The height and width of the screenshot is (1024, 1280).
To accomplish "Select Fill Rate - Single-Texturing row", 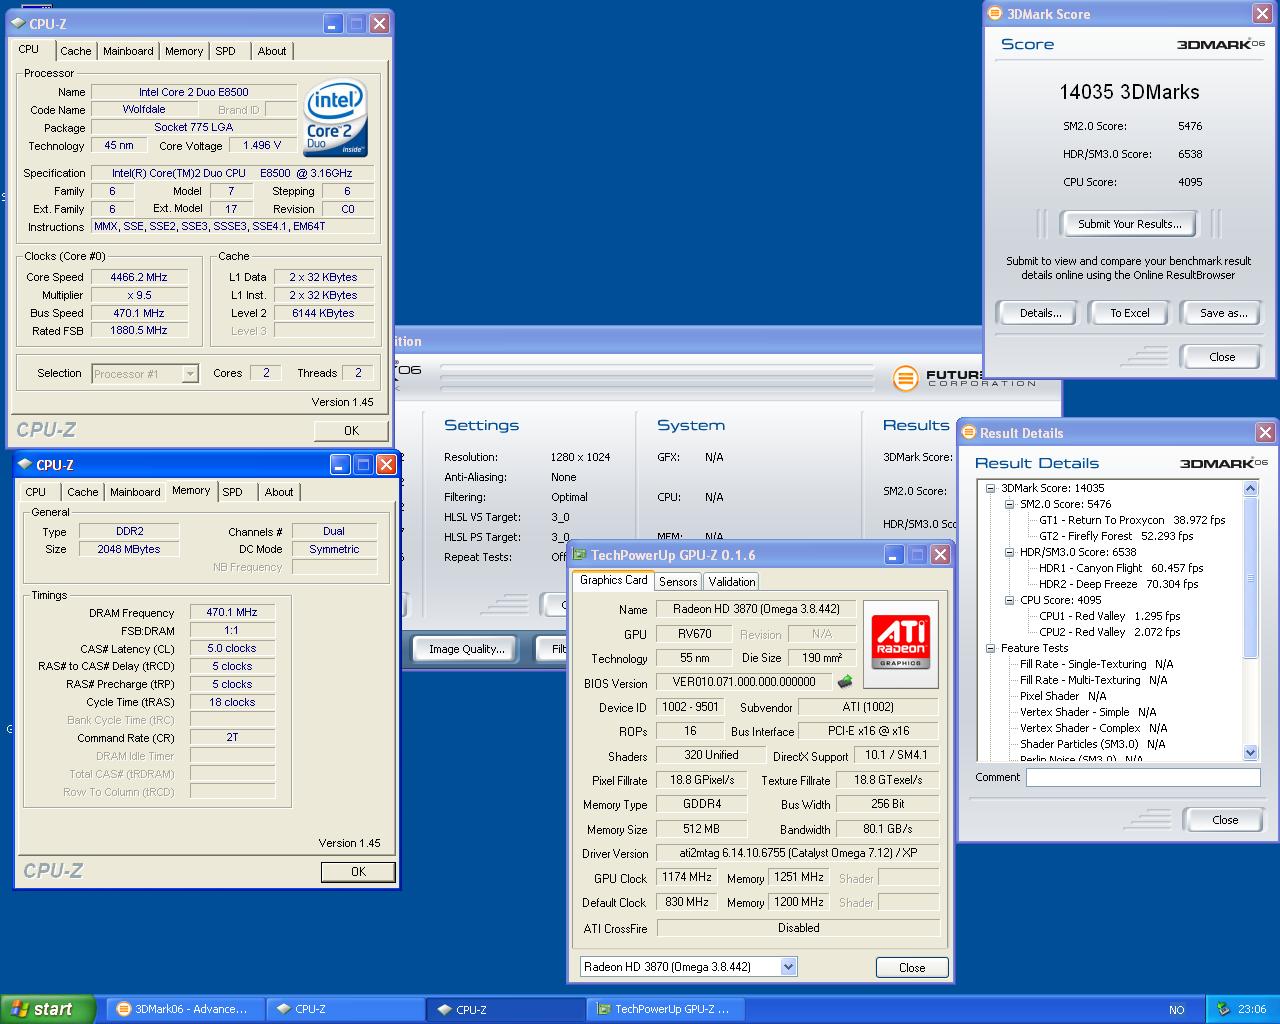I will click(x=1096, y=664).
